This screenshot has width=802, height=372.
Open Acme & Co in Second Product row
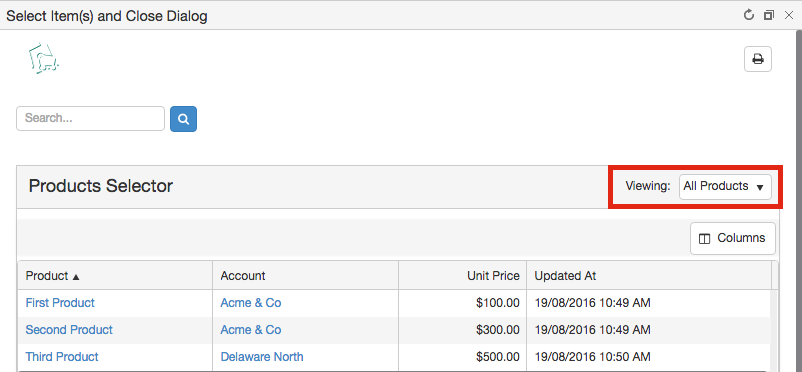(x=251, y=330)
